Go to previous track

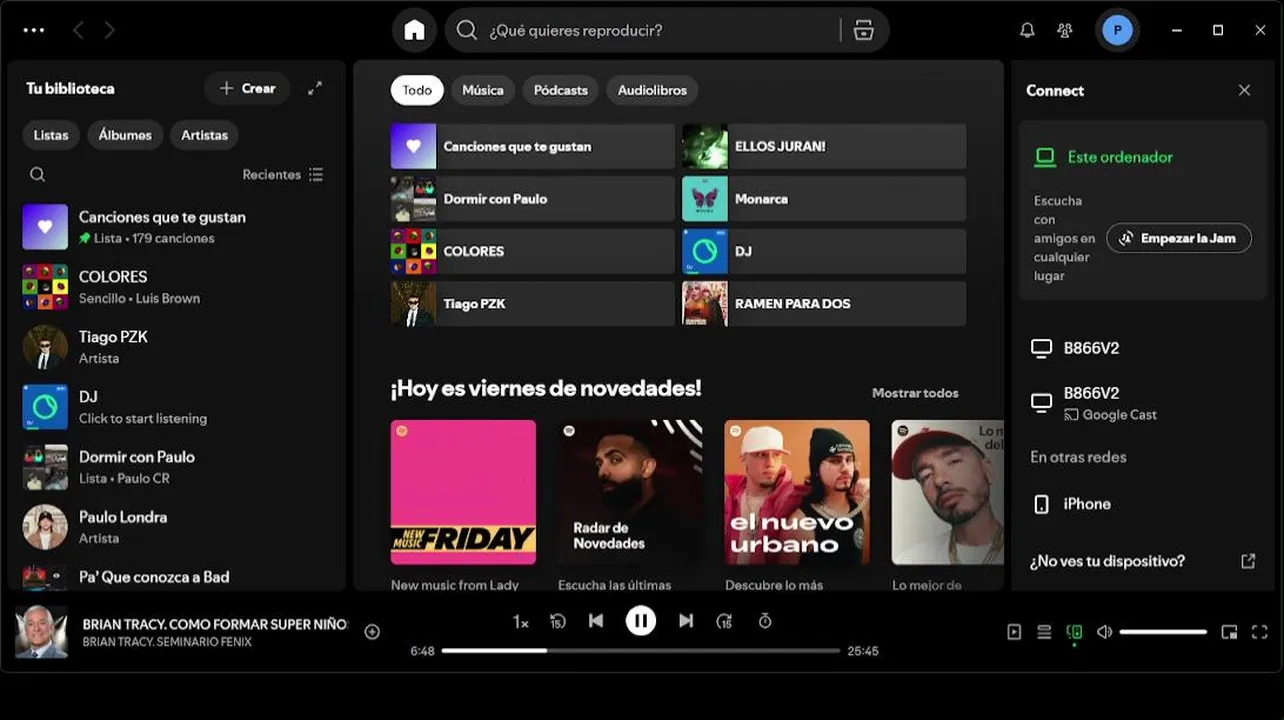tap(596, 621)
